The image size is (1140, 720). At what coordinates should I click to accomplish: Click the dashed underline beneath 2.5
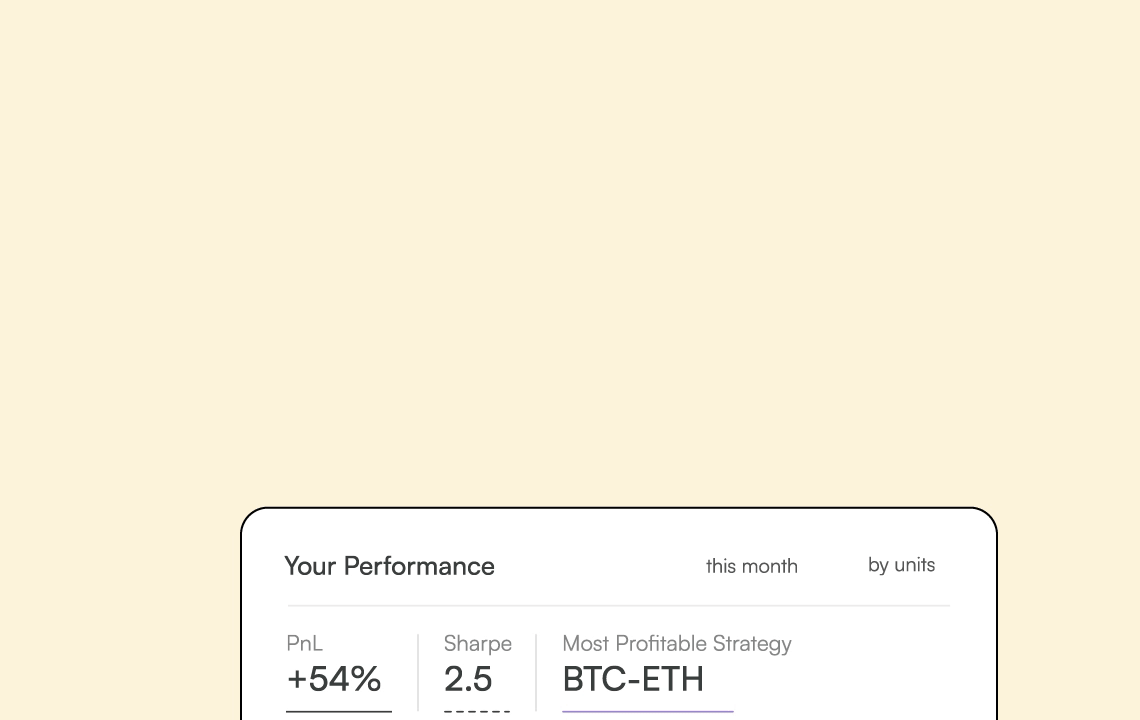click(477, 711)
